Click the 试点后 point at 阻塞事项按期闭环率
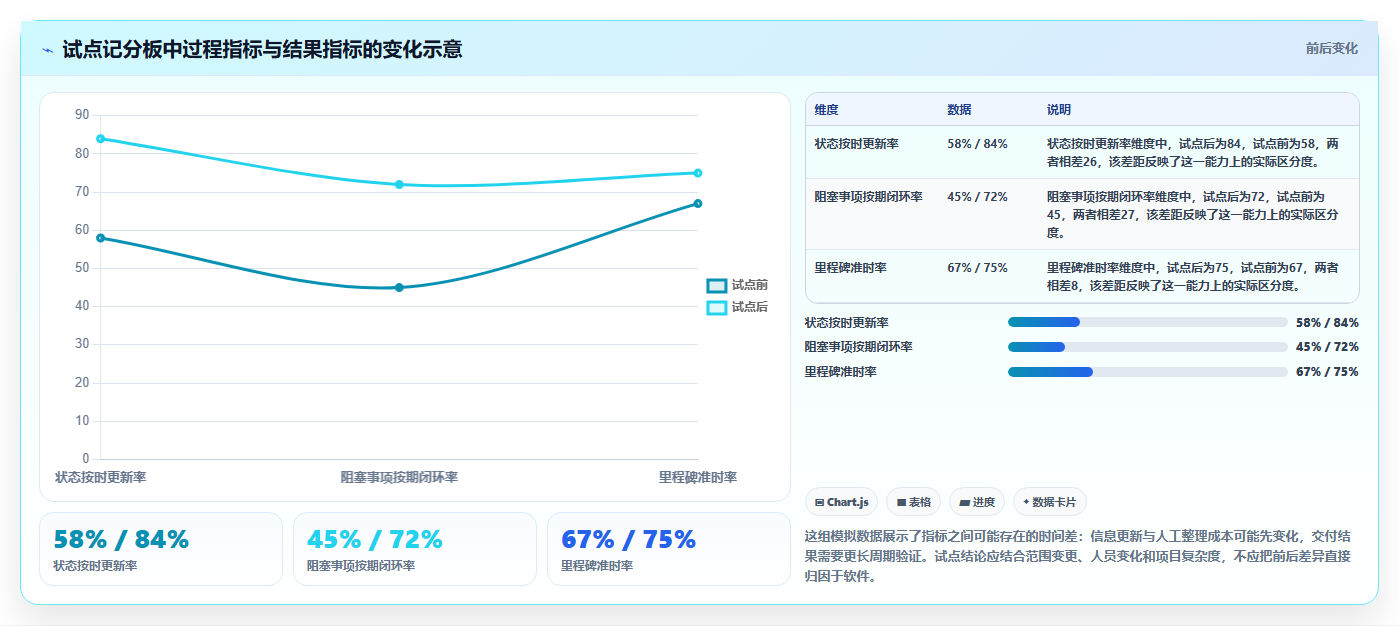This screenshot has width=1399, height=626. (399, 184)
